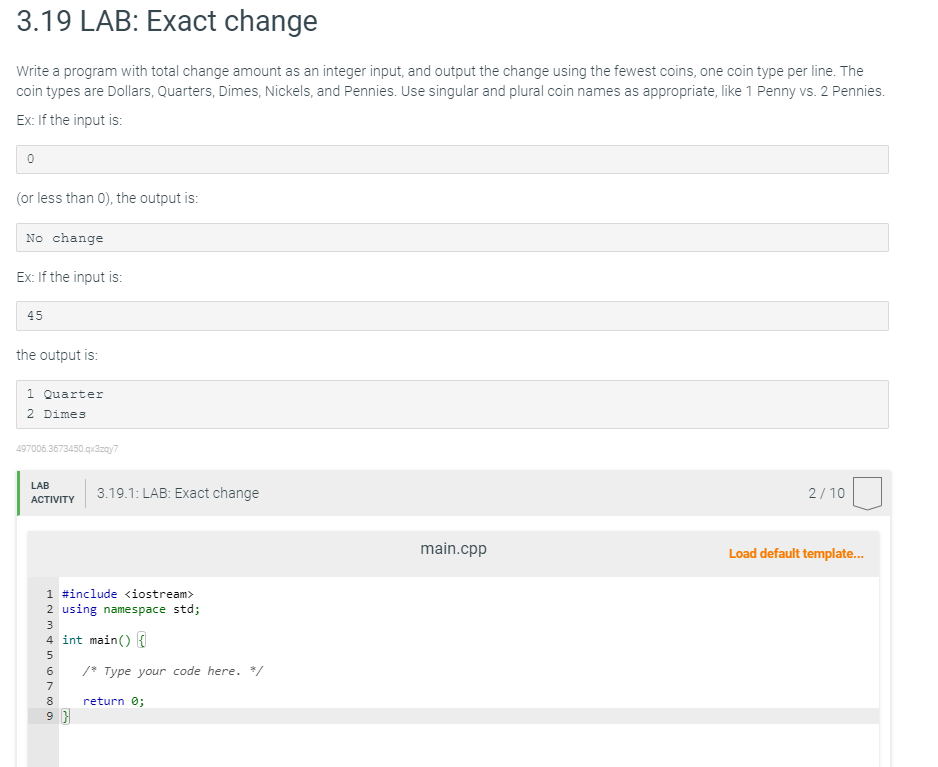
Task: Select the main.cpp file tab
Action: (x=453, y=548)
